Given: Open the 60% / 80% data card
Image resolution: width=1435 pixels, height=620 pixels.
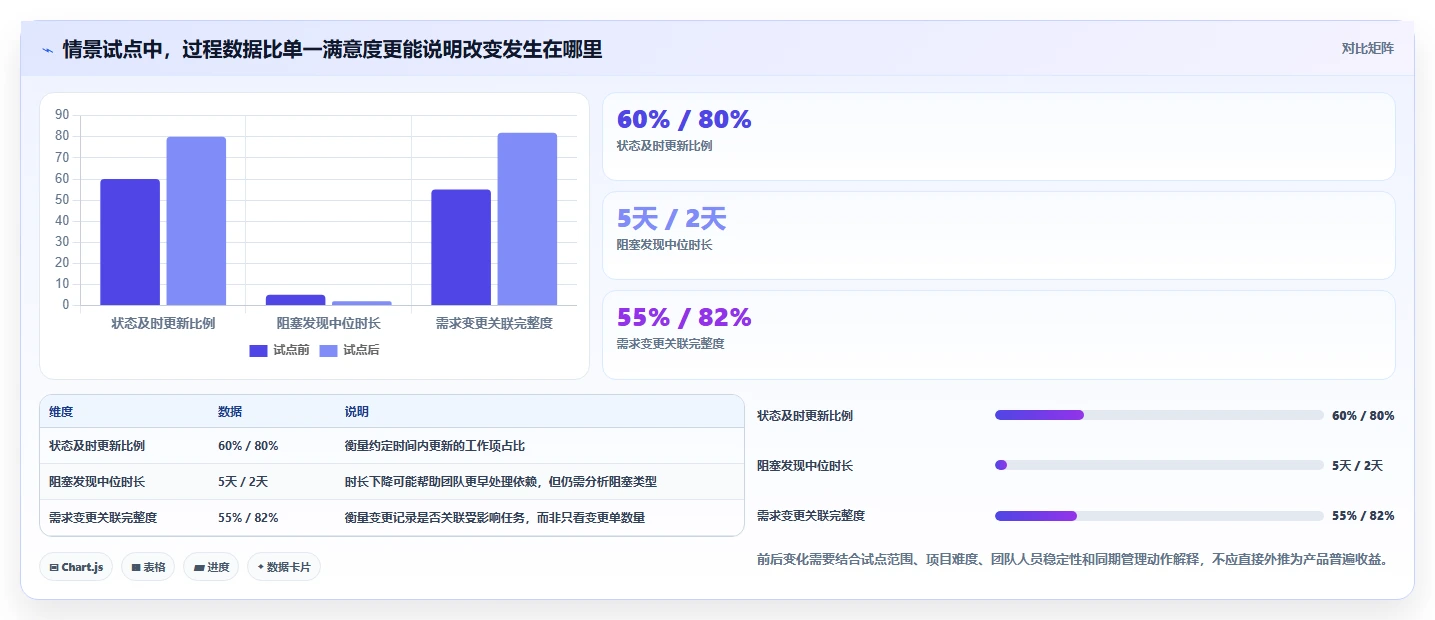Looking at the screenshot, I should pyautogui.click(x=998, y=137).
